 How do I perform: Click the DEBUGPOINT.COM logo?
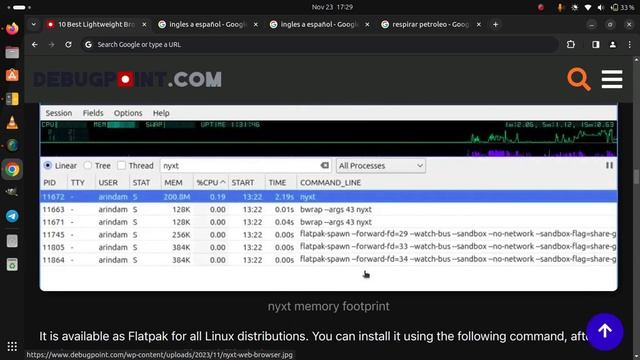(127, 79)
